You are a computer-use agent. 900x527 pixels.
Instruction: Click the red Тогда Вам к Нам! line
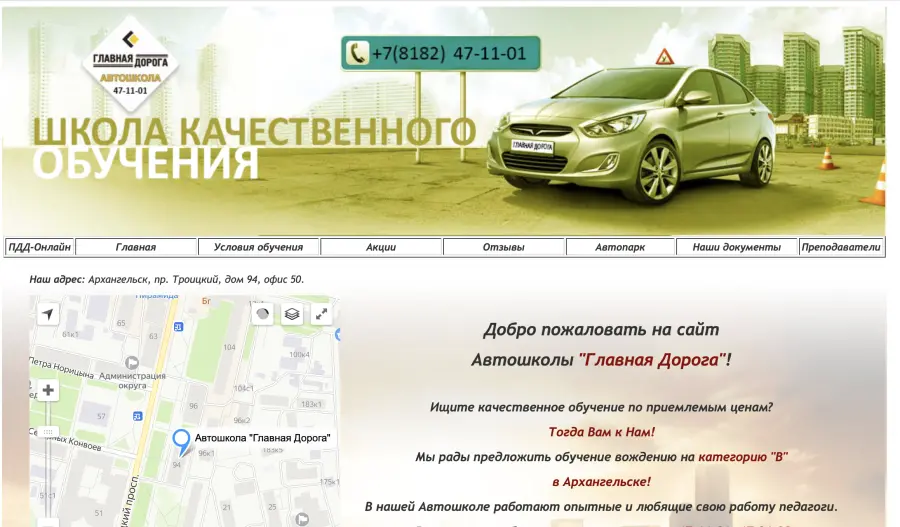coord(601,432)
